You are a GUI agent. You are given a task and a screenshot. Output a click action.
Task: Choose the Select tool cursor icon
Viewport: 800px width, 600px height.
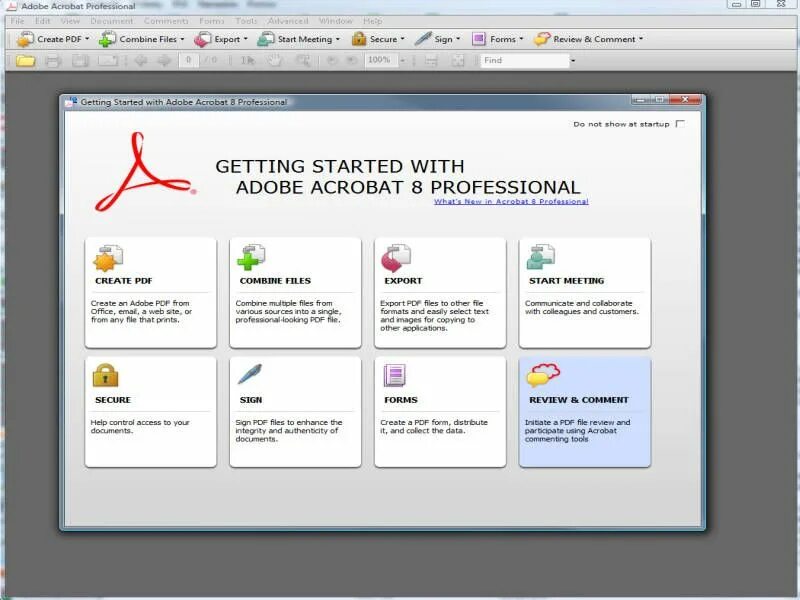tap(247, 60)
